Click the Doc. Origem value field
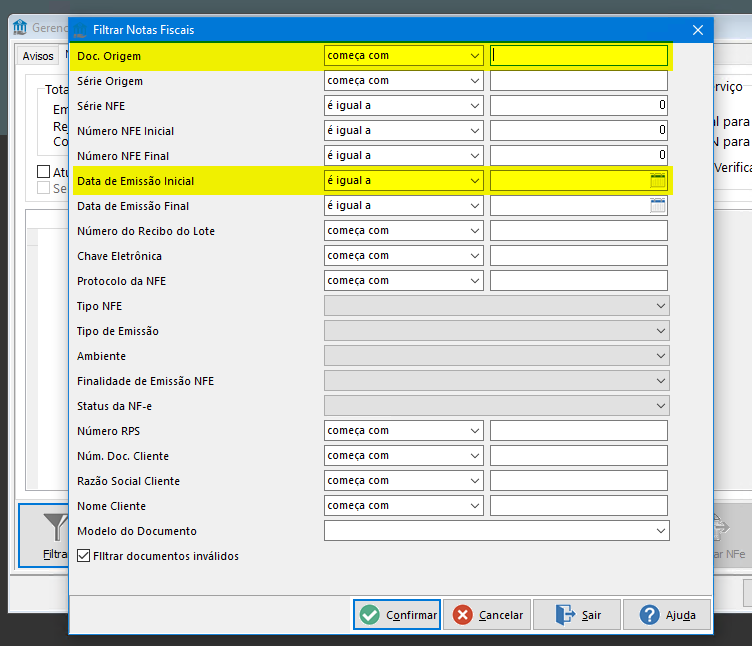 (579, 56)
